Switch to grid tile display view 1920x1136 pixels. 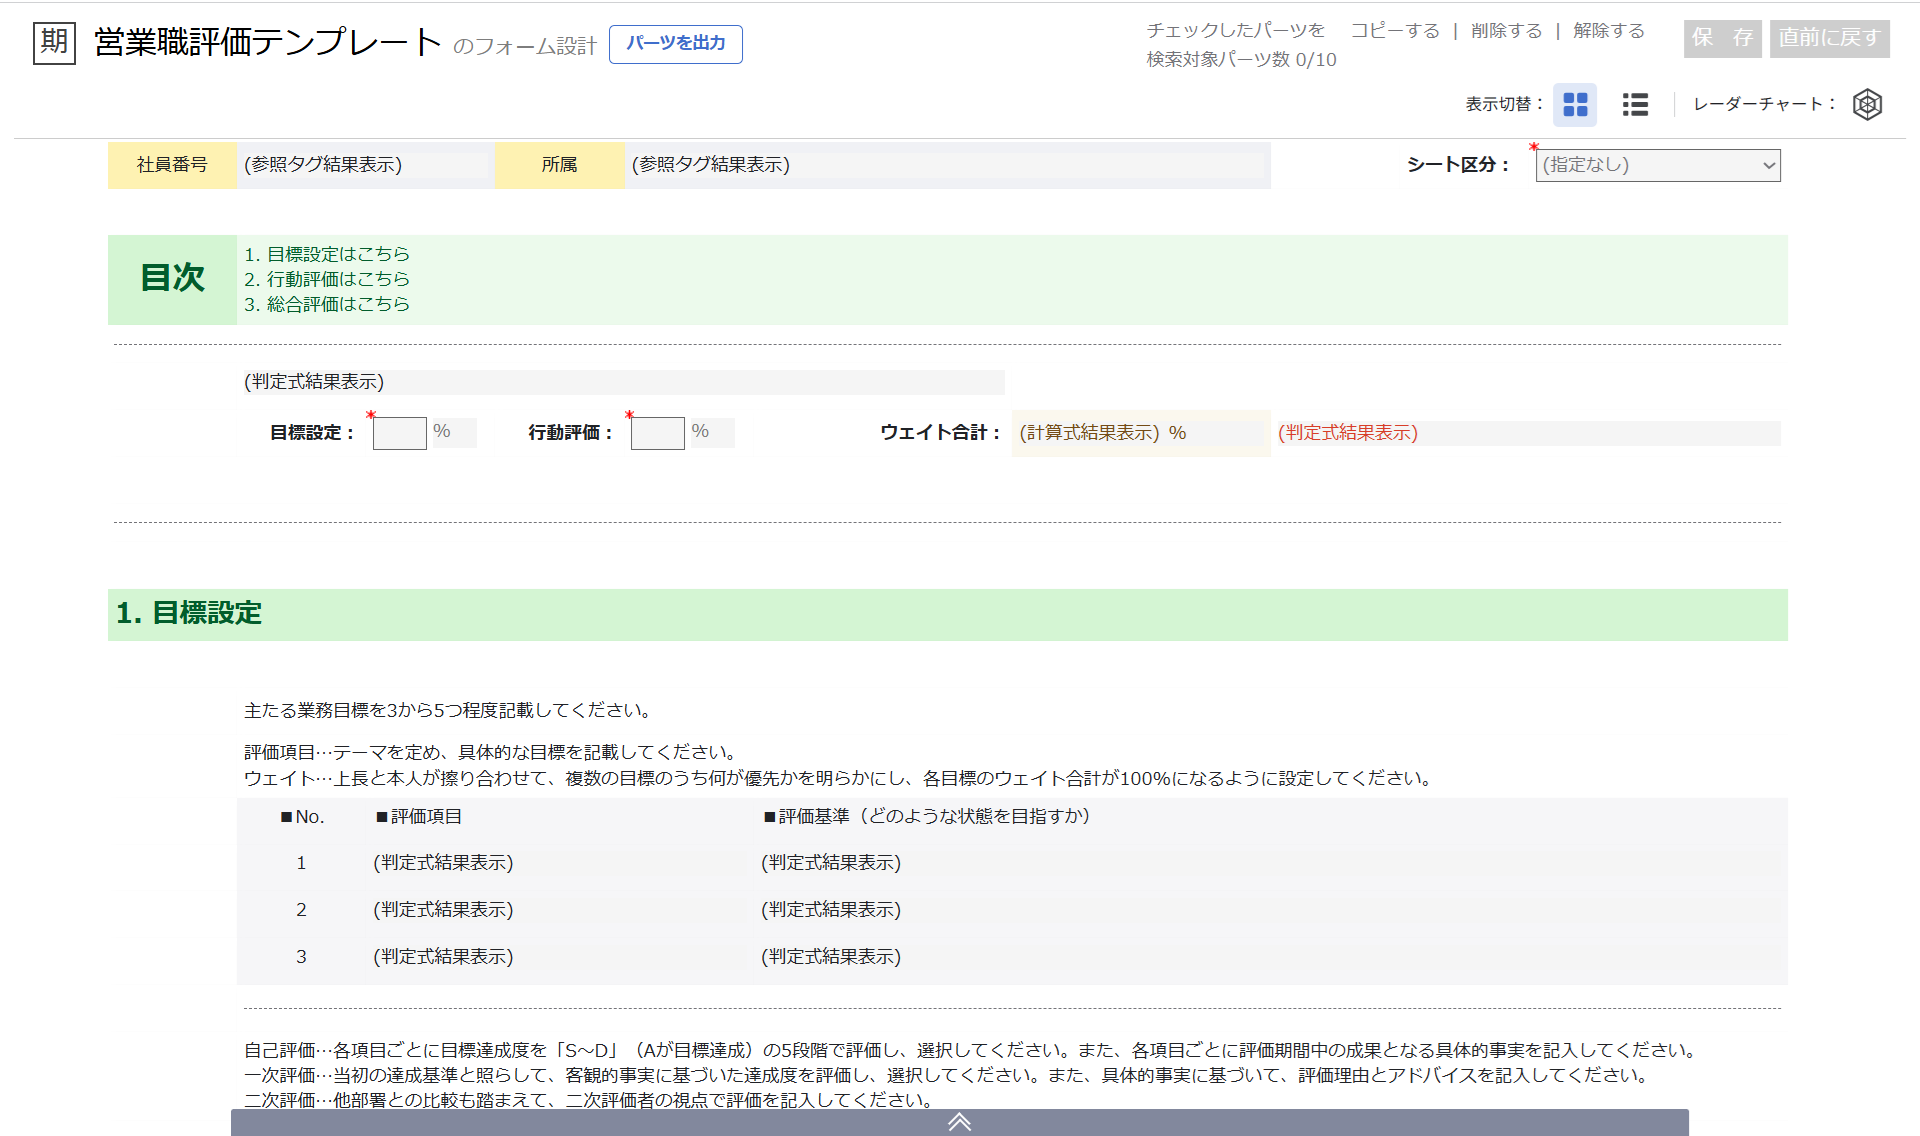tap(1575, 105)
